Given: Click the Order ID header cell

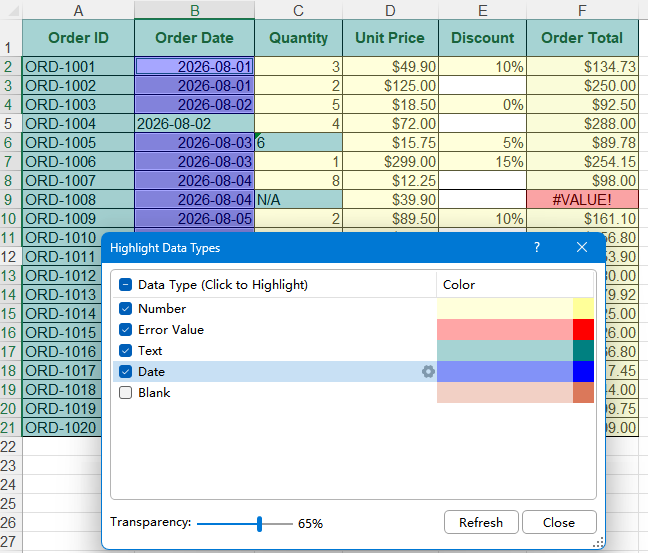Looking at the screenshot, I should coord(78,38).
